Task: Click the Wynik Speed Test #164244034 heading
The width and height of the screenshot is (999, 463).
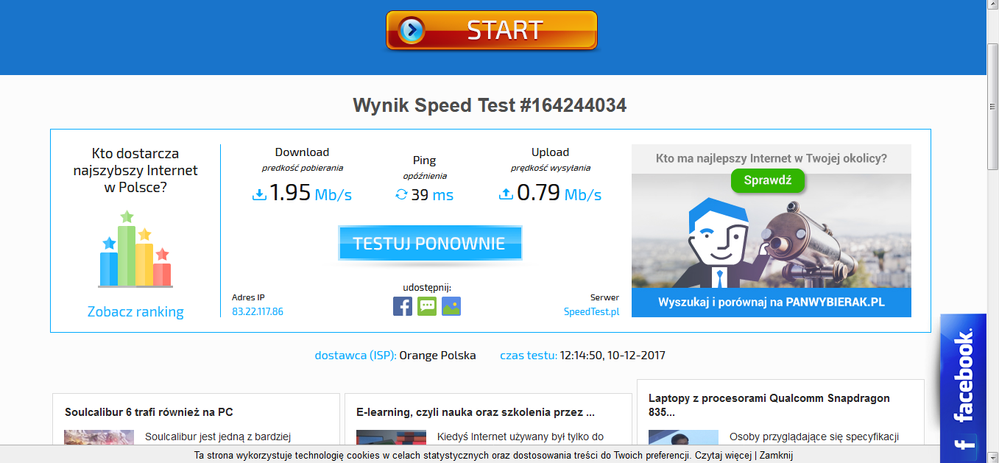Action: pos(490,105)
